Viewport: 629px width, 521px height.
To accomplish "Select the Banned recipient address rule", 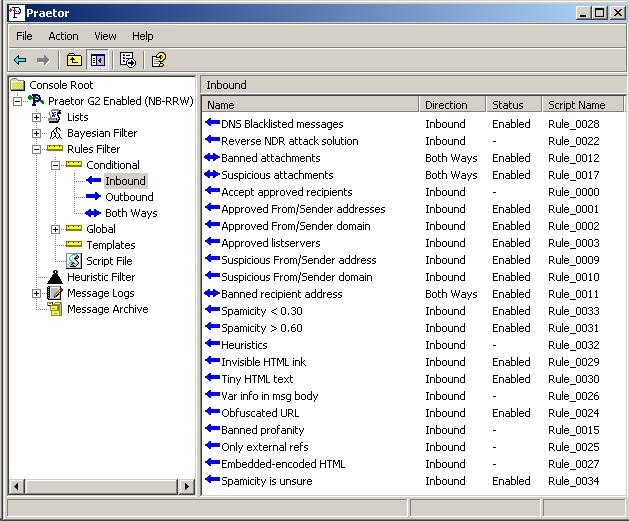I will point(282,294).
